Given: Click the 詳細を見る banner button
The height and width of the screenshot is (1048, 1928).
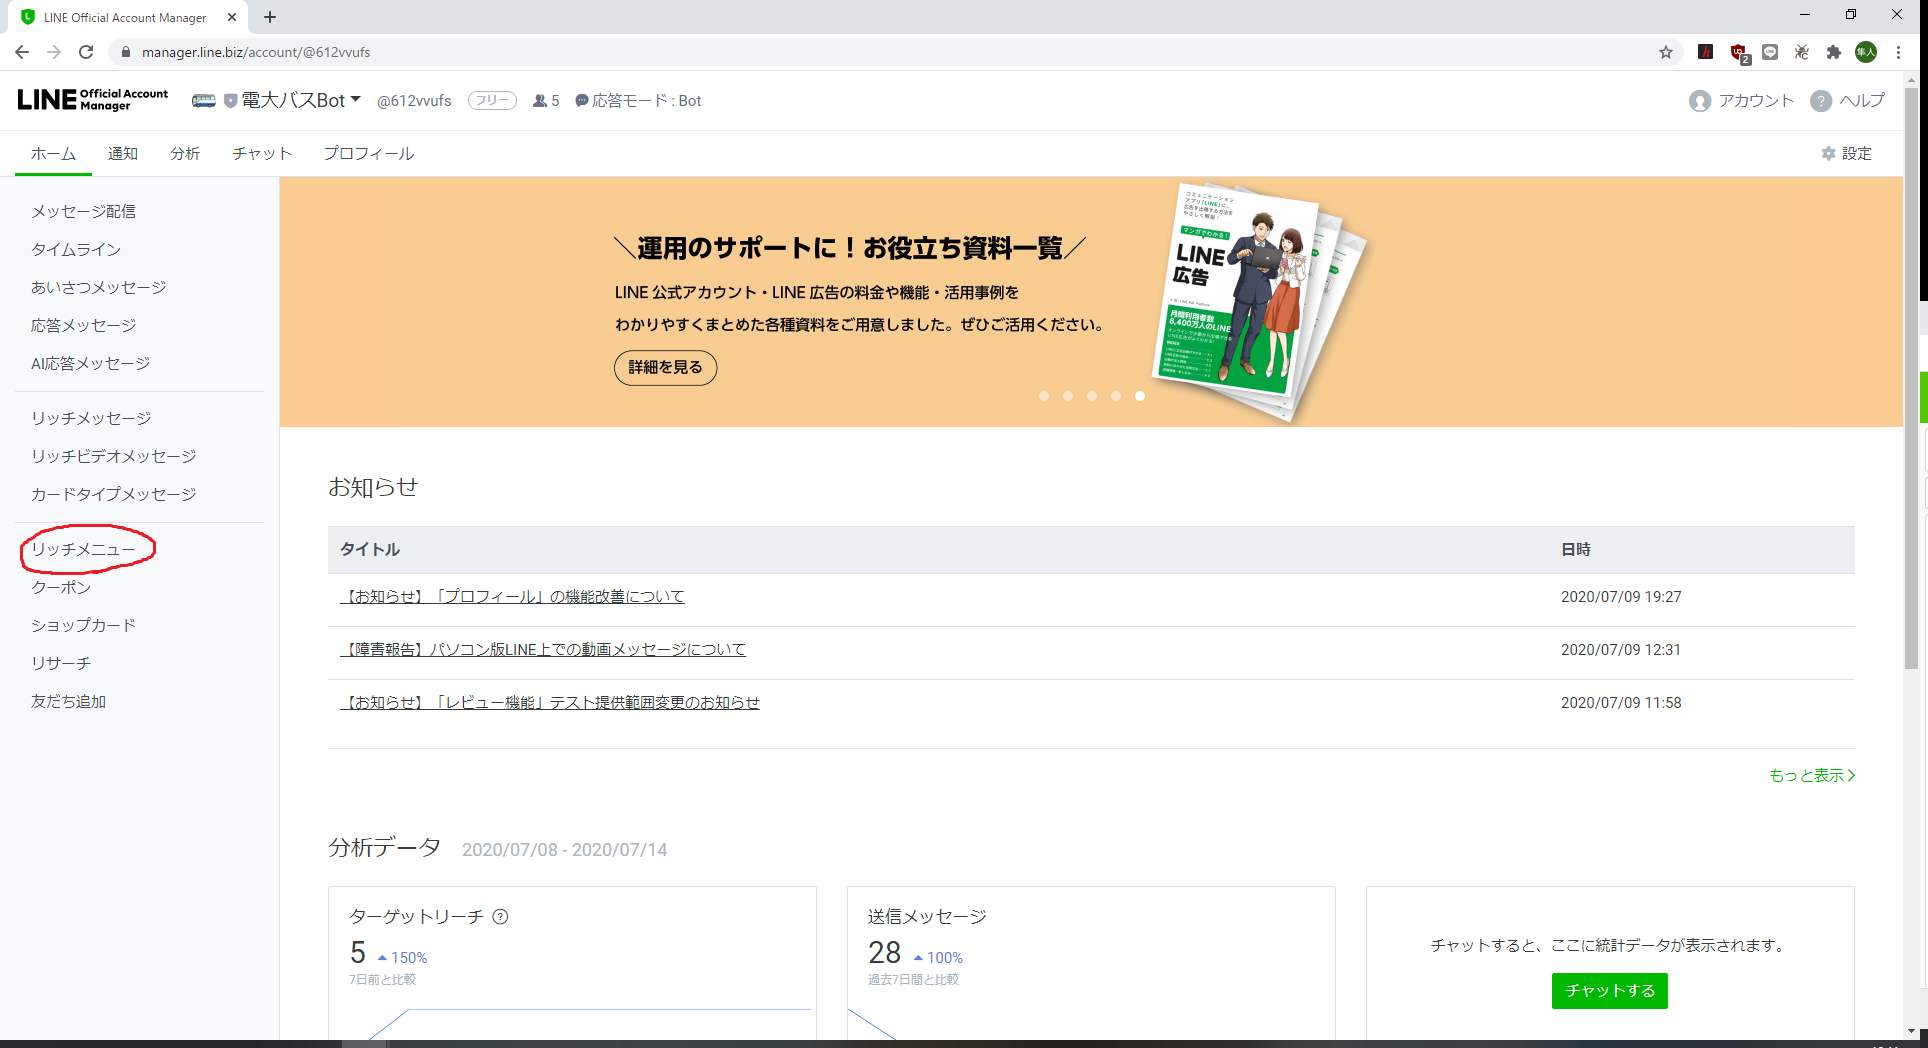Looking at the screenshot, I should pos(664,368).
